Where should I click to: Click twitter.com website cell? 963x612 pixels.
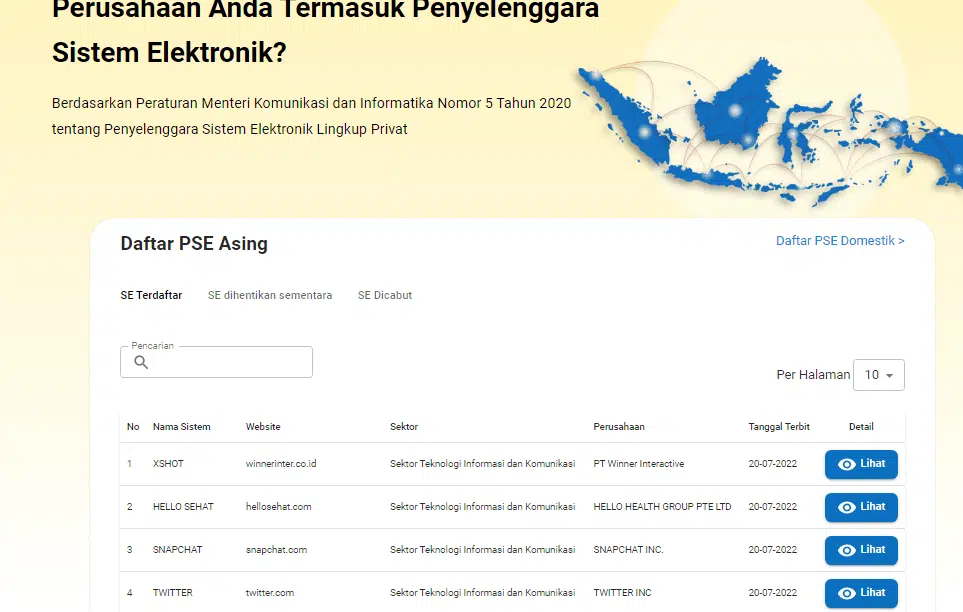coord(270,593)
